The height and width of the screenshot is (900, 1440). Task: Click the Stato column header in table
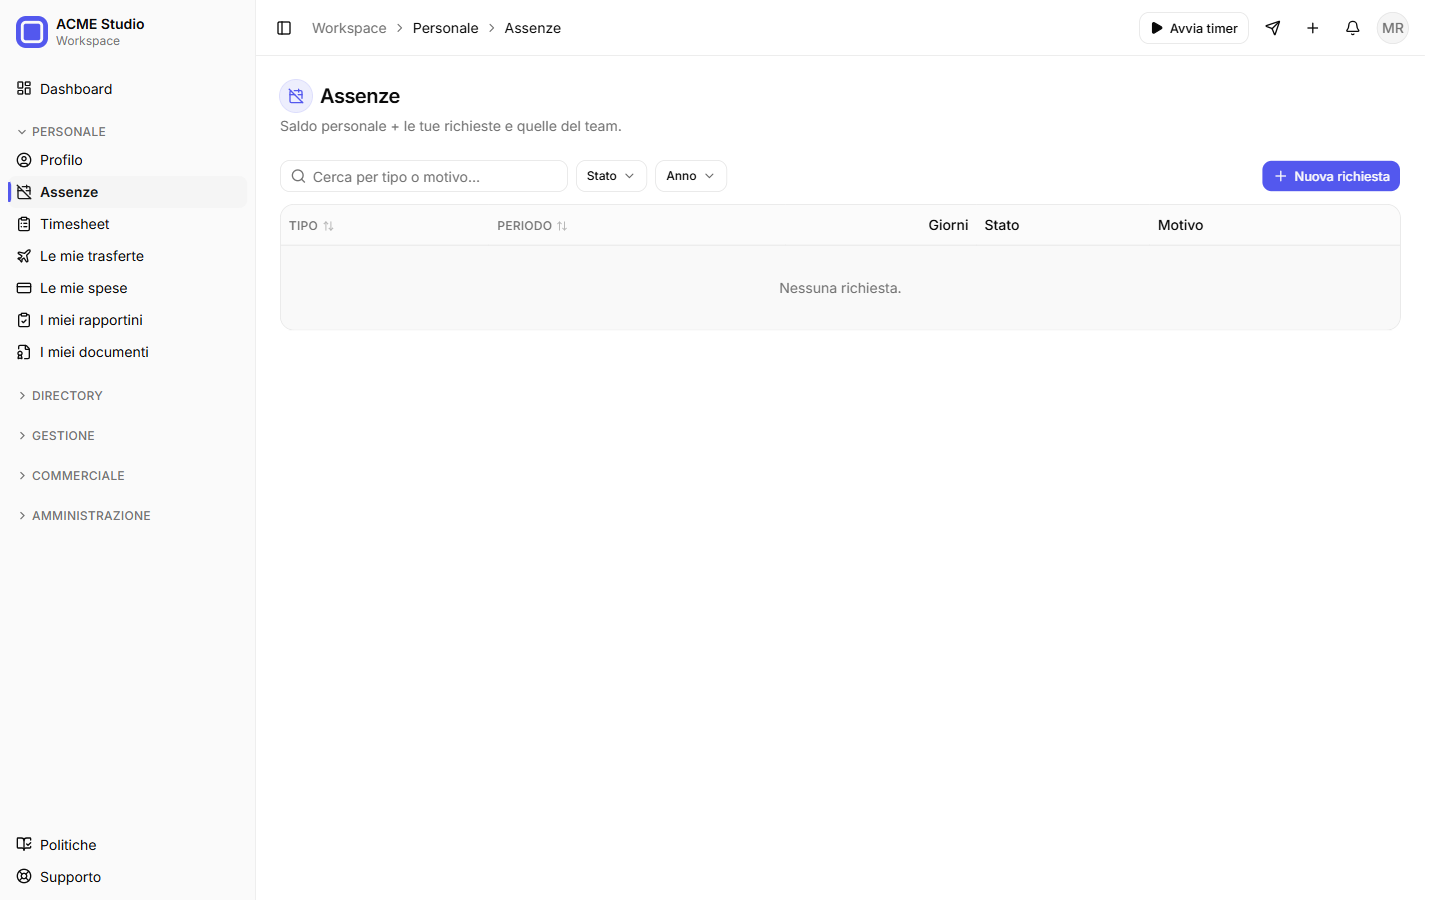click(1002, 225)
